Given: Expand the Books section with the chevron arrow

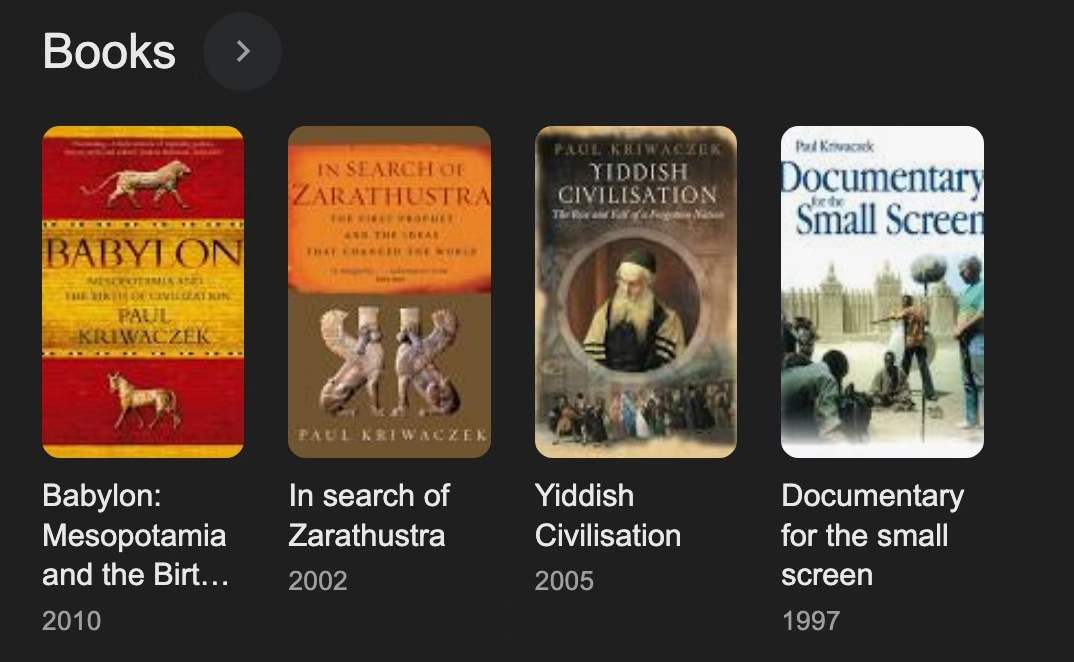Looking at the screenshot, I should [x=242, y=51].
